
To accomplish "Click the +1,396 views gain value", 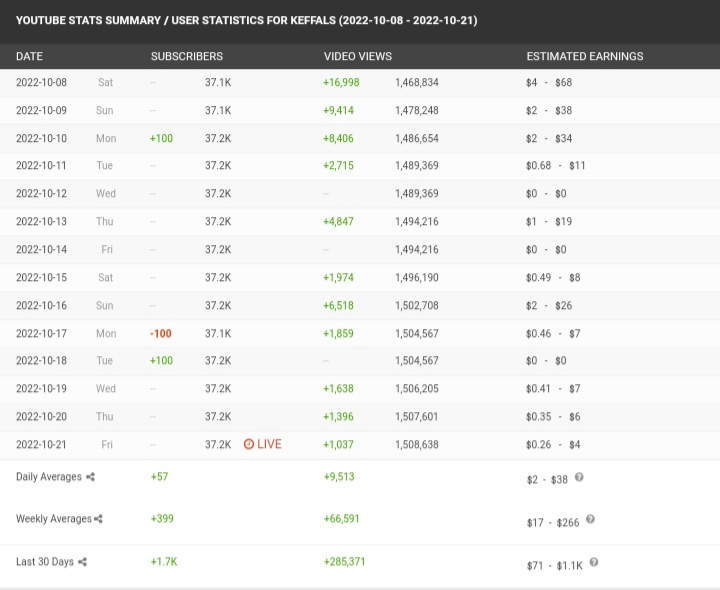I will 338,417.
